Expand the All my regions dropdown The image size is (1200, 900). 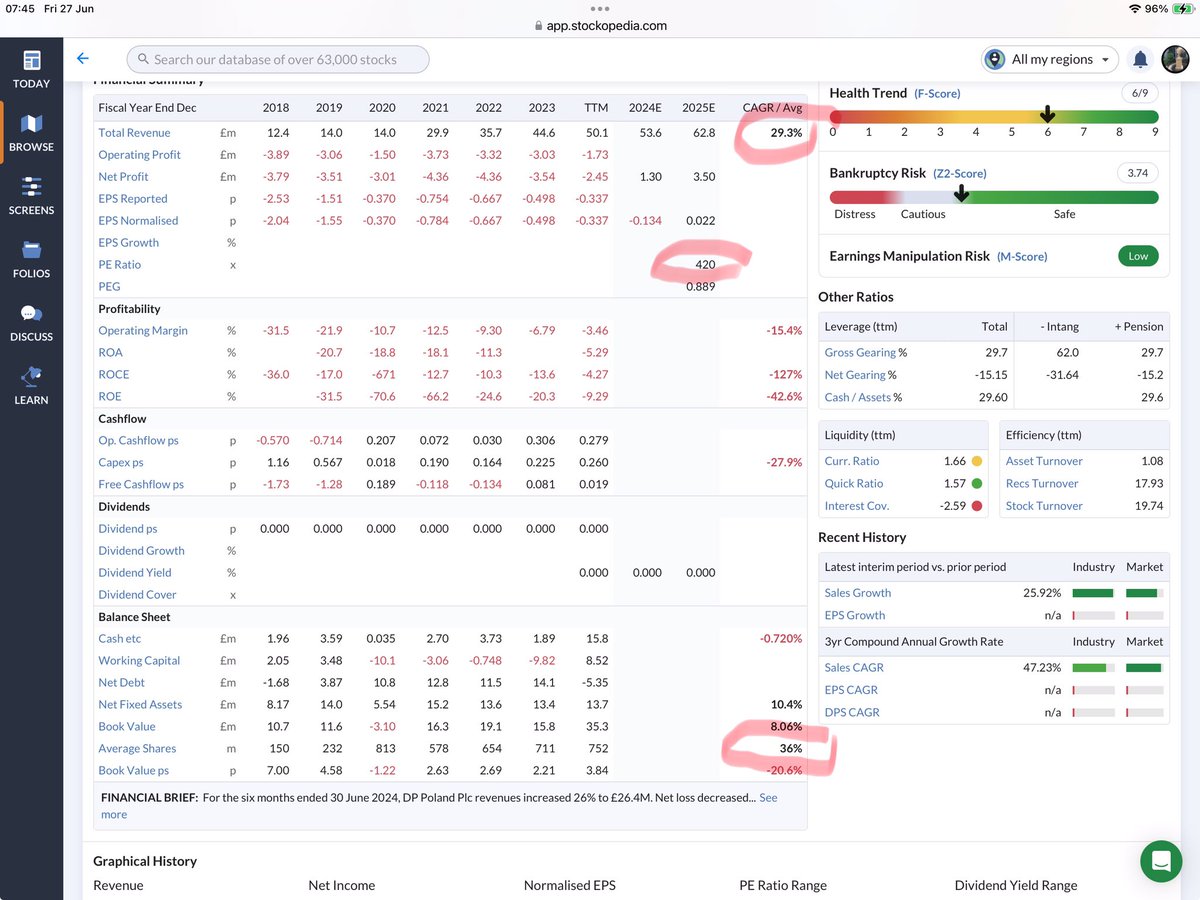coord(1049,59)
